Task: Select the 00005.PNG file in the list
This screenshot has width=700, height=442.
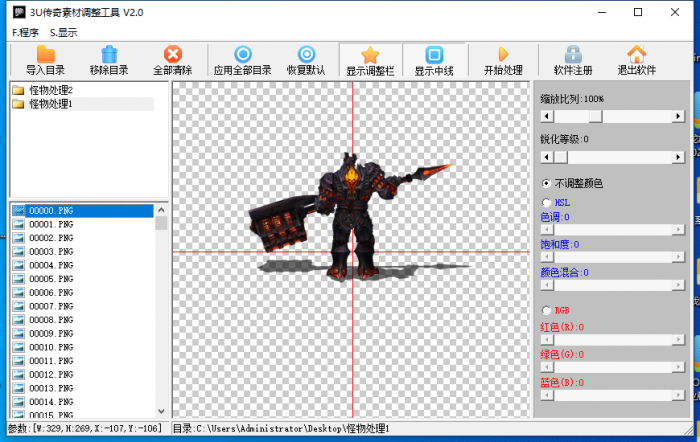Action: tap(50, 279)
